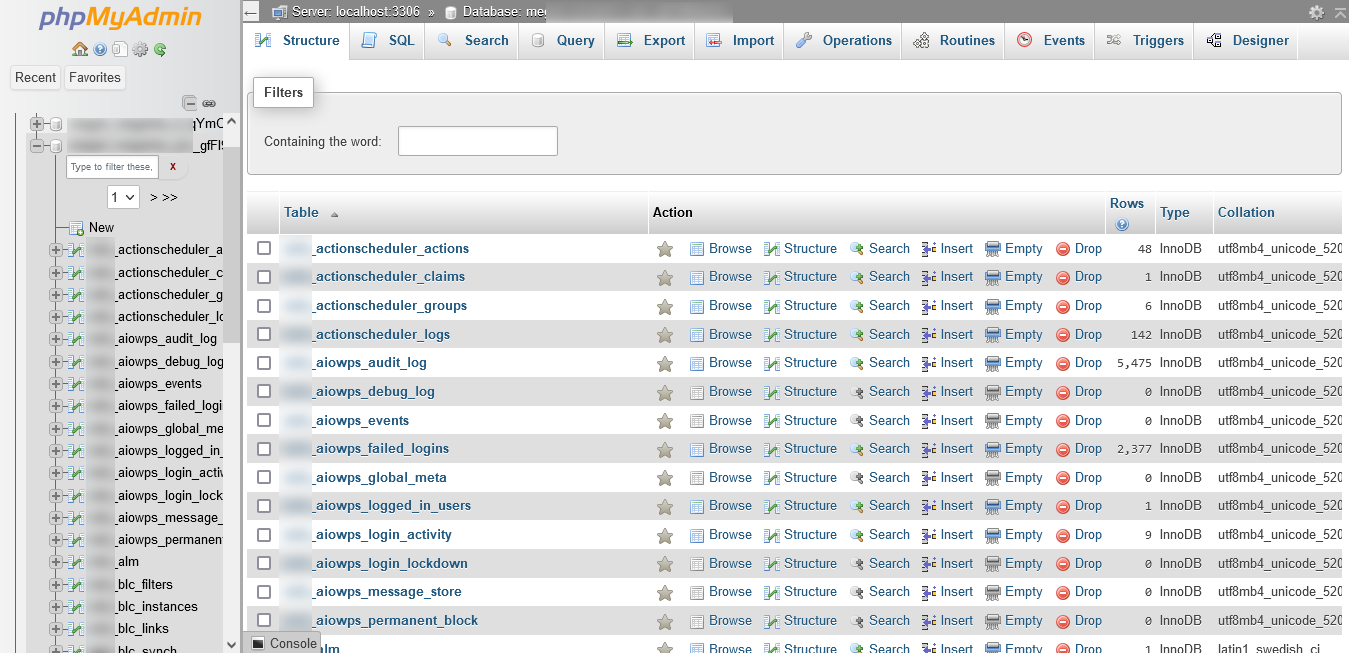Favorite the actionscheduler_actions table star
The height and width of the screenshot is (653, 1349).
pos(665,249)
